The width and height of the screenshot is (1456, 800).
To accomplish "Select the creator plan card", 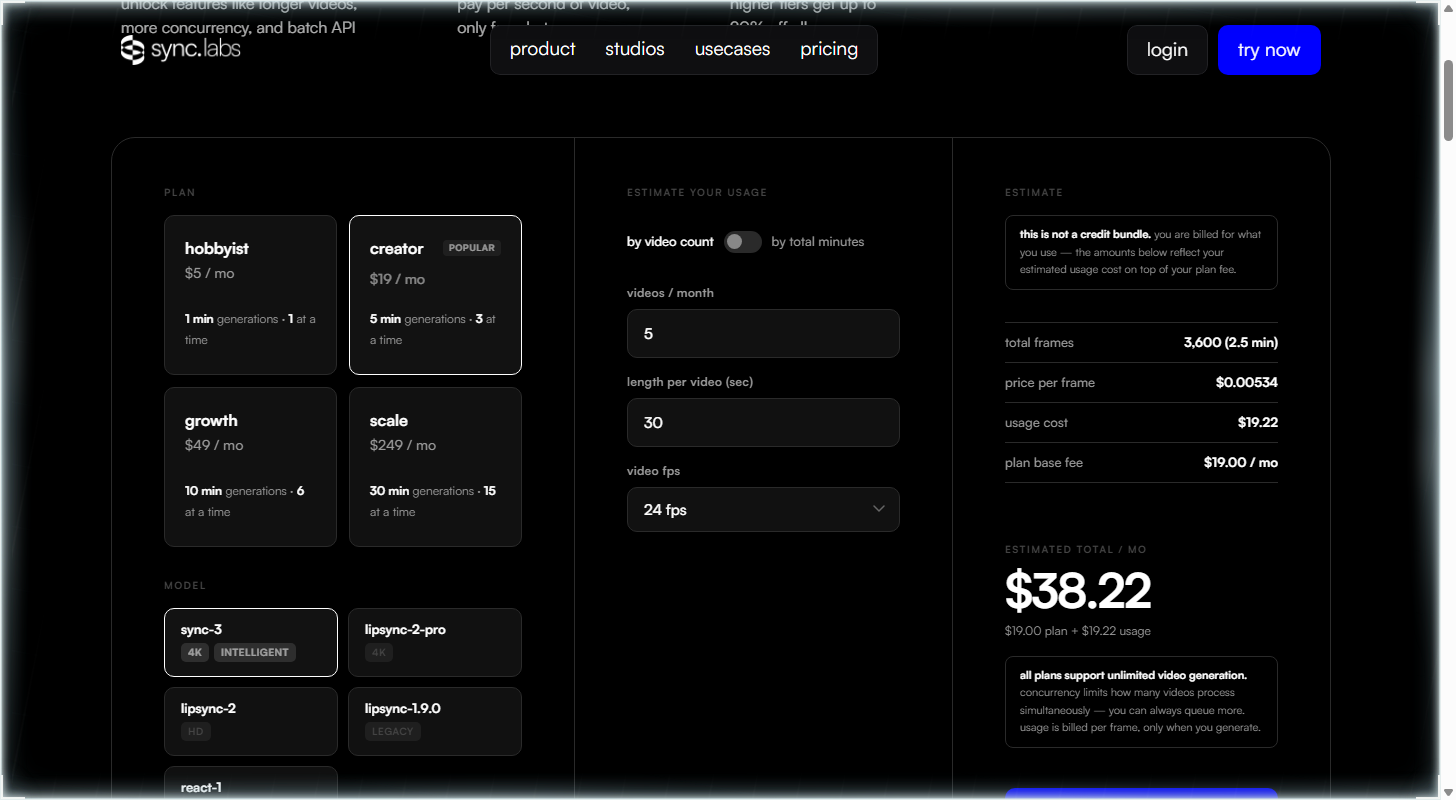I will point(435,295).
